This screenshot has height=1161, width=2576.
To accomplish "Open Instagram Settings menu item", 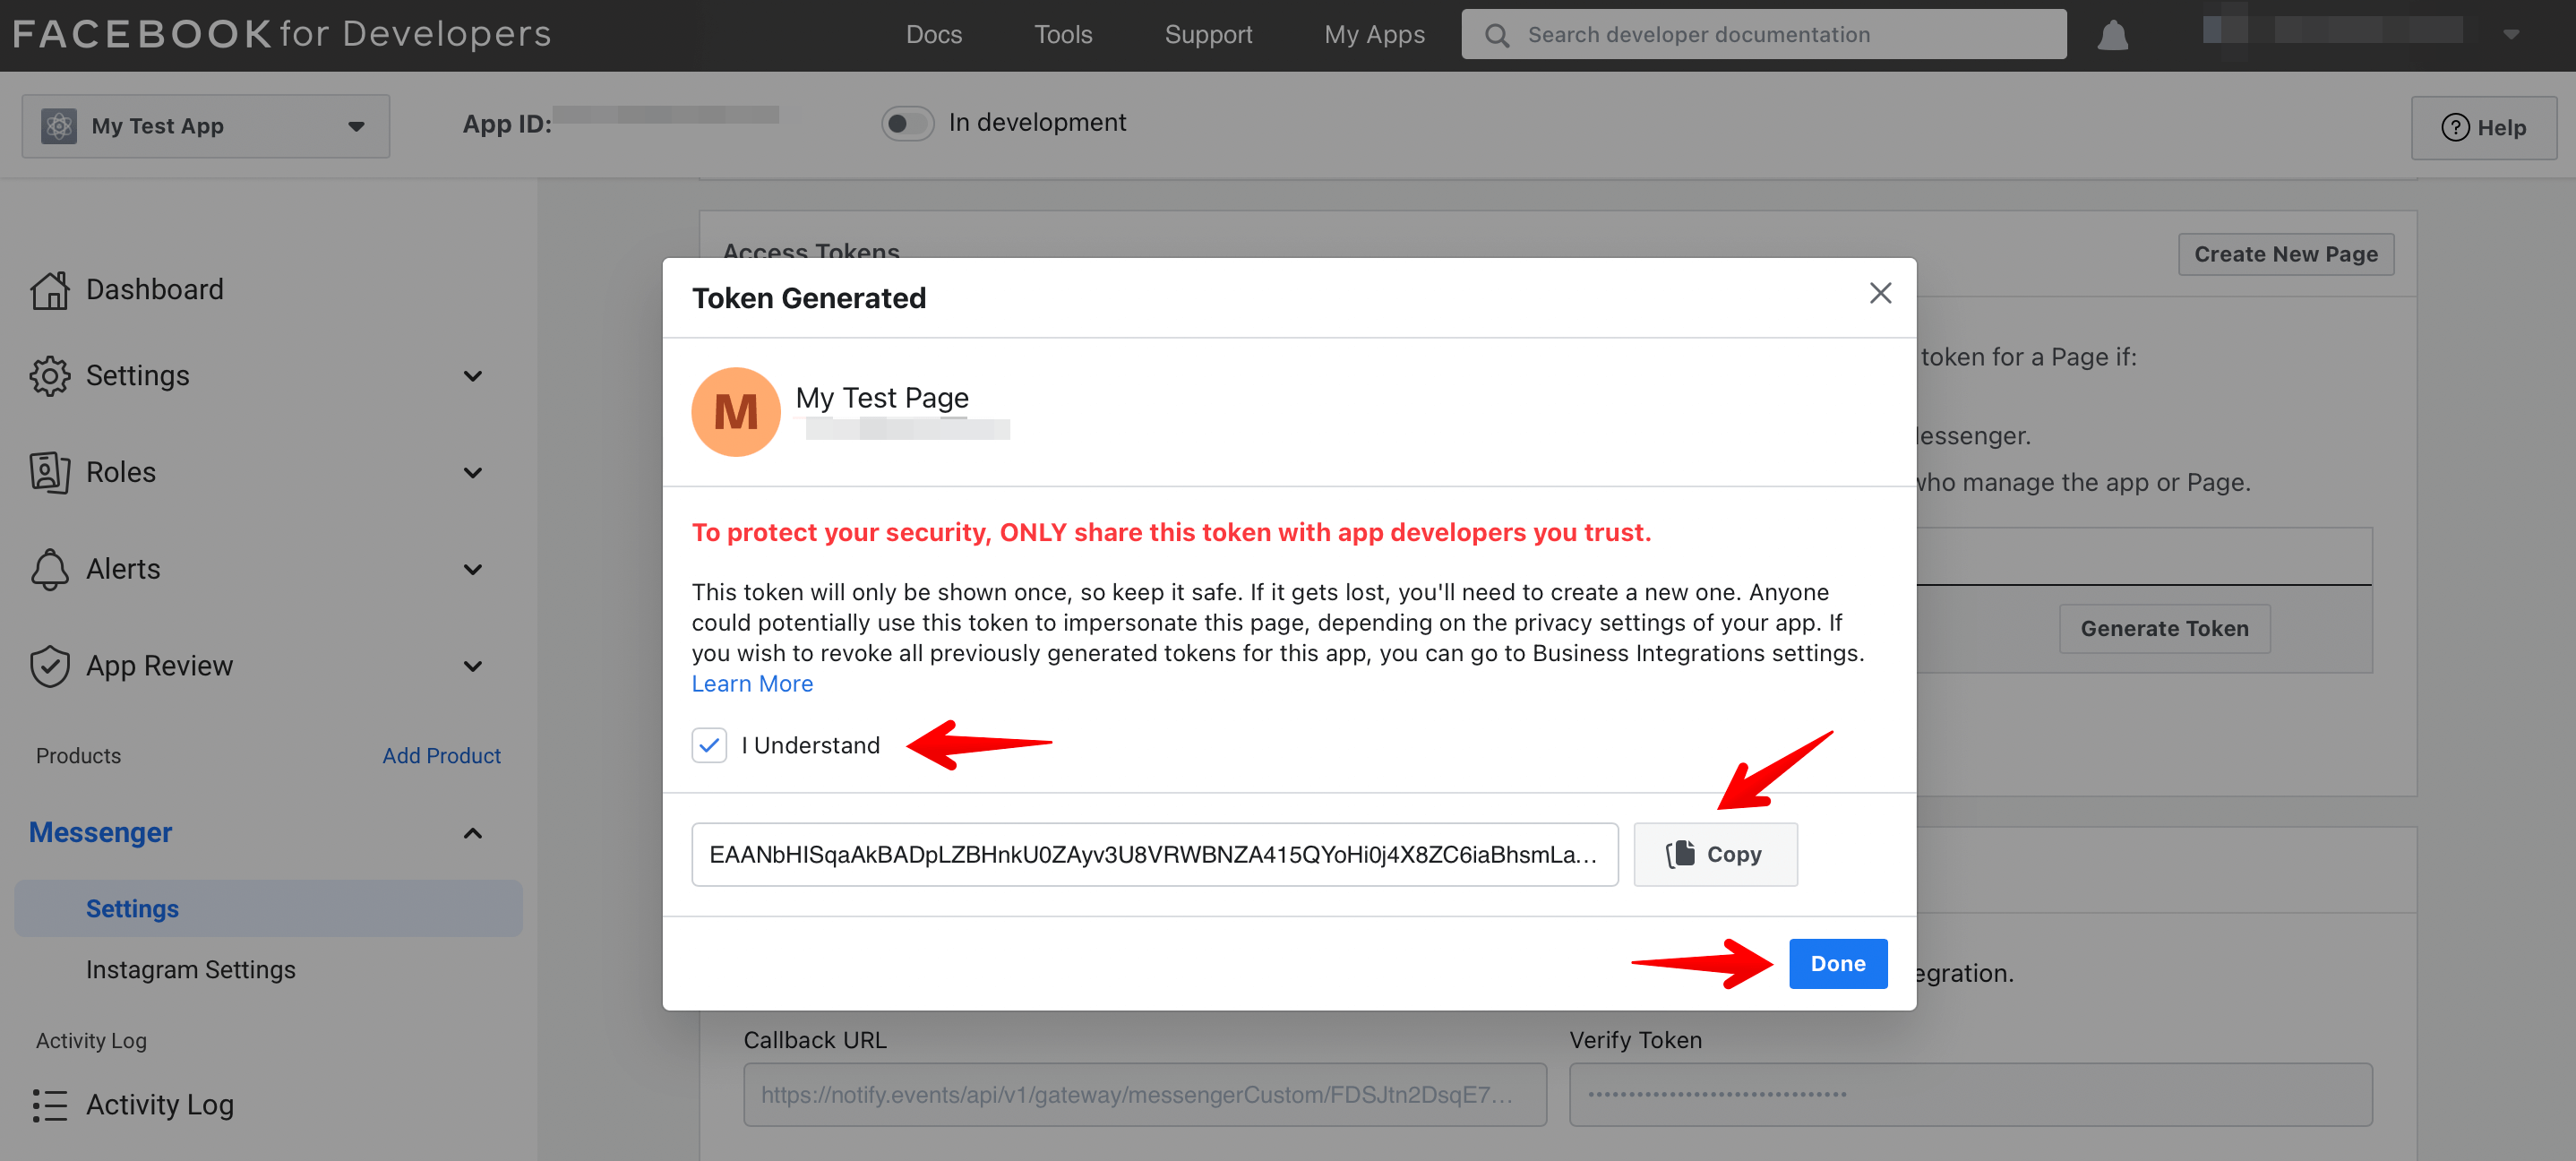I will [191, 969].
